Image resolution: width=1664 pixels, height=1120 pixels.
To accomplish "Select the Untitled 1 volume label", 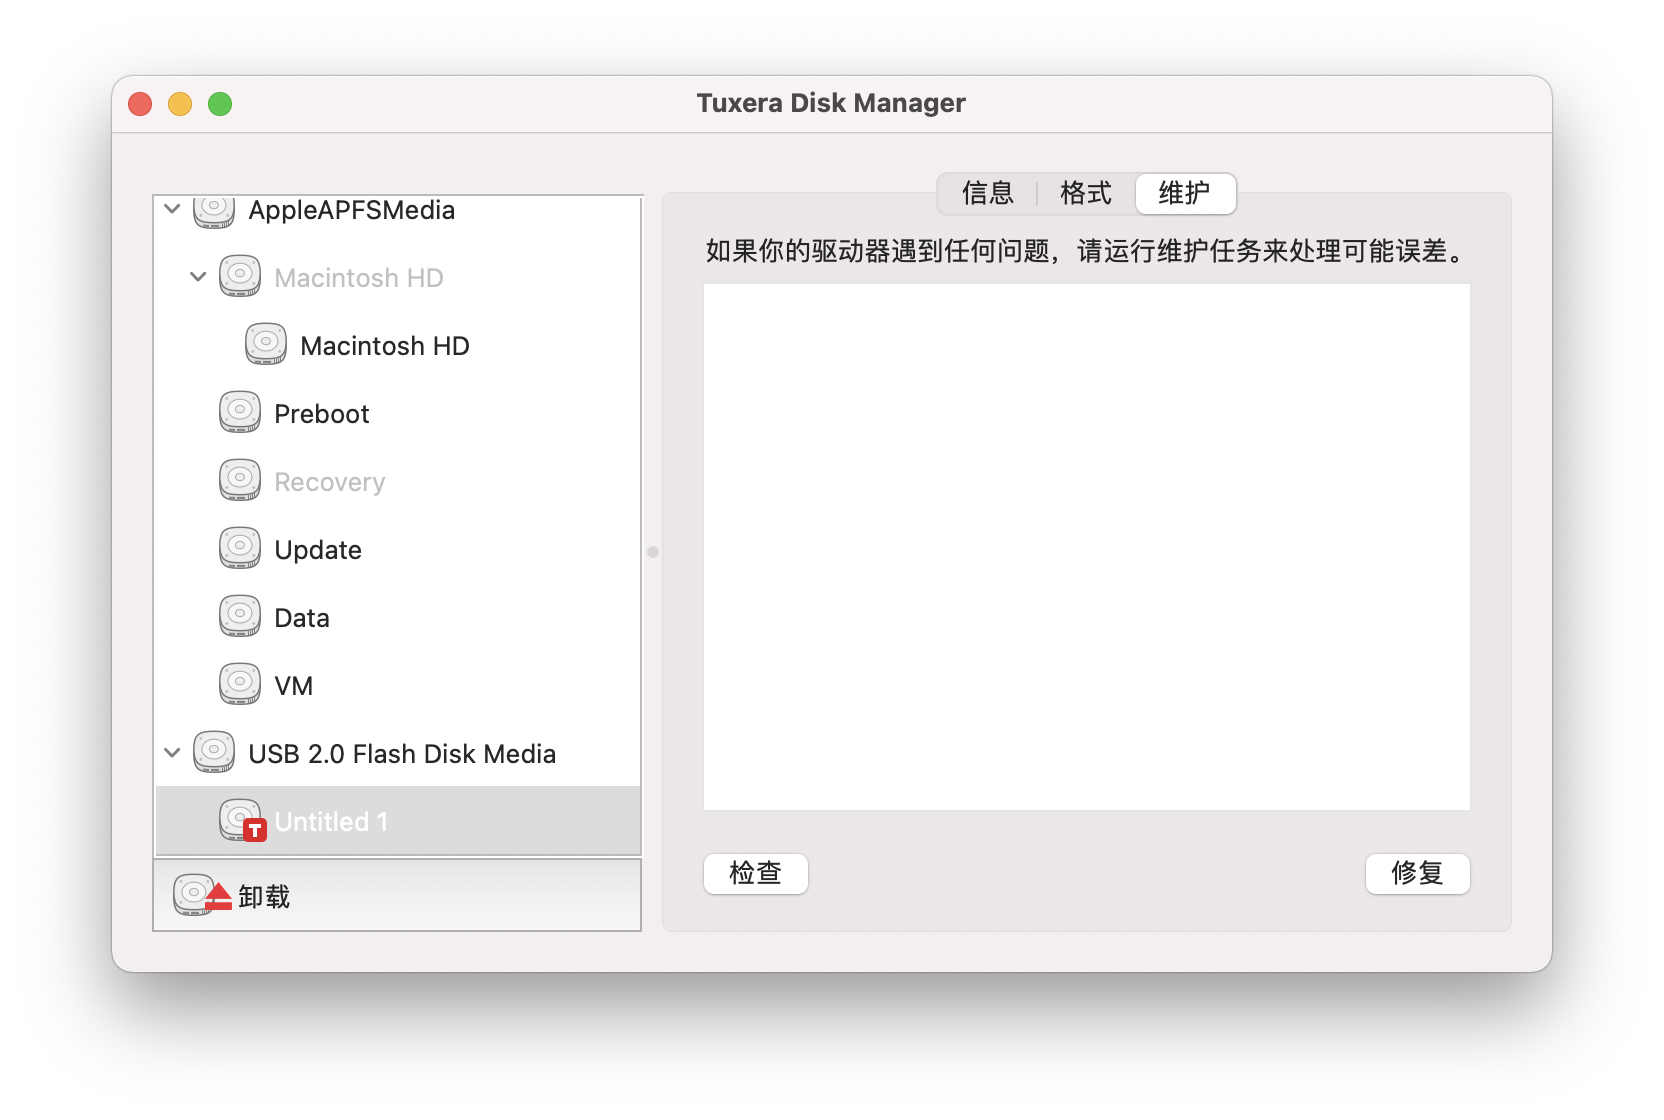I will click(331, 822).
